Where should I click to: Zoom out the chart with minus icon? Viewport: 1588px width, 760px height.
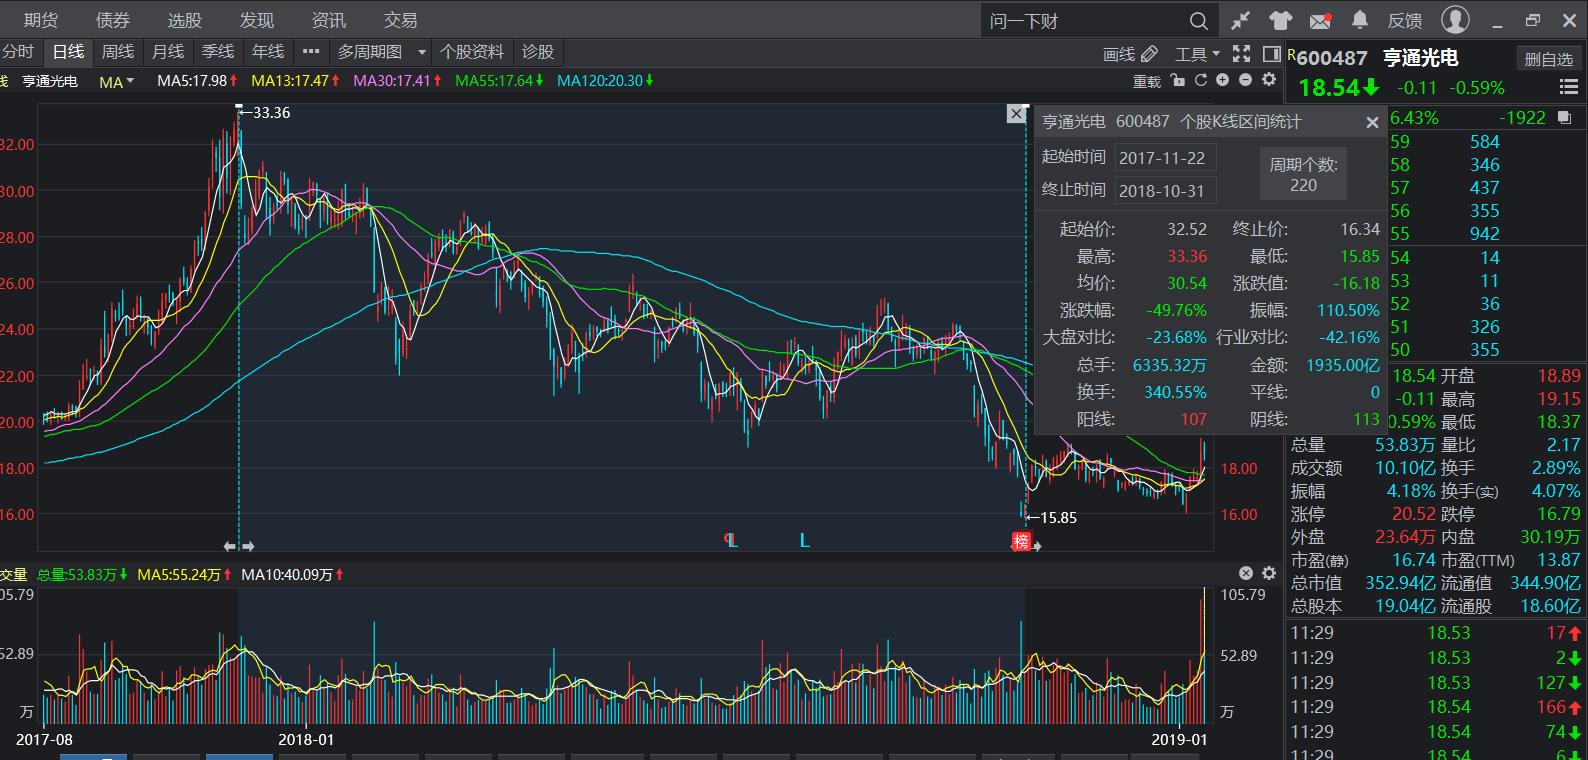point(1246,80)
